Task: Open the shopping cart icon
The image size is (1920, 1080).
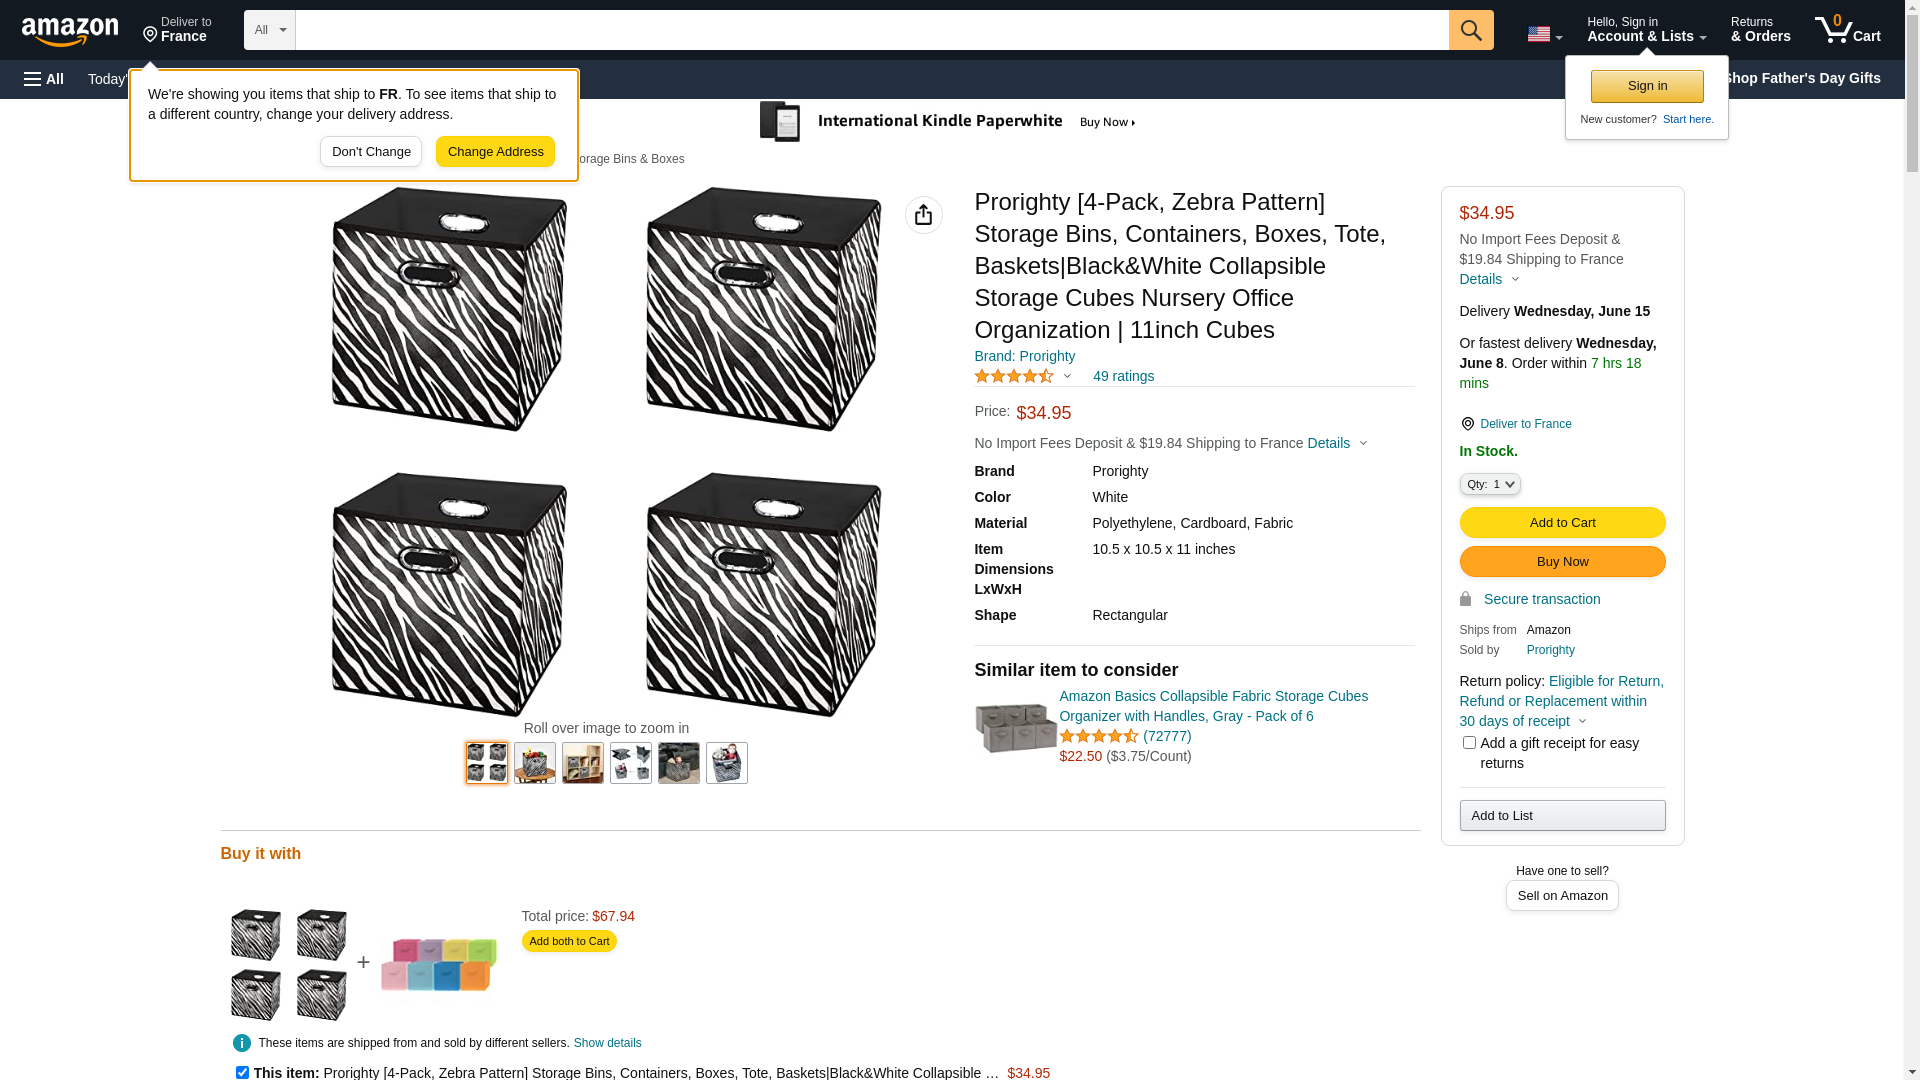Action: tap(1847, 30)
